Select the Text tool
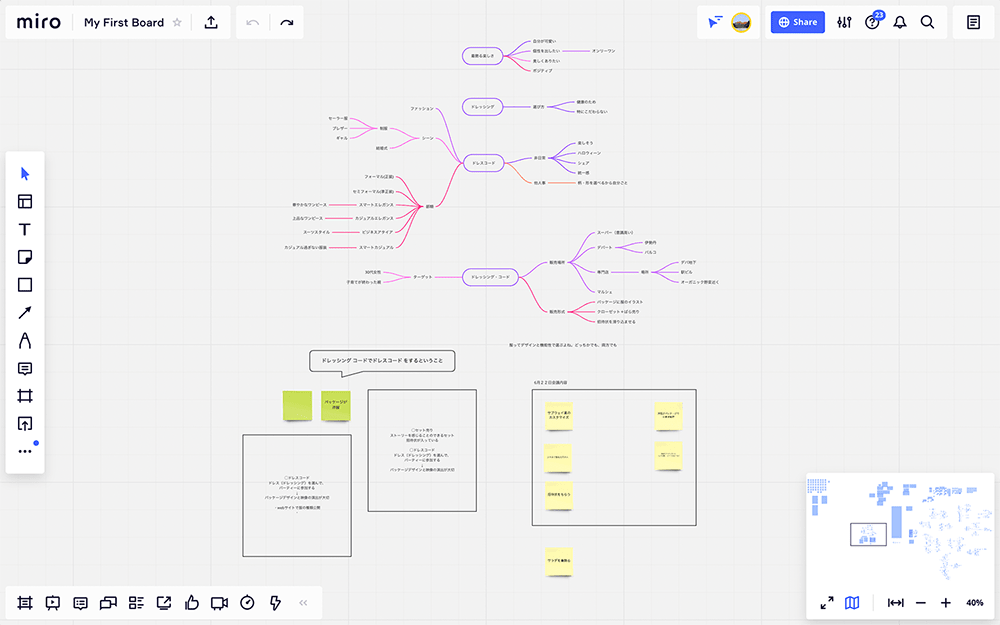This screenshot has height=625, width=1000. coord(25,229)
